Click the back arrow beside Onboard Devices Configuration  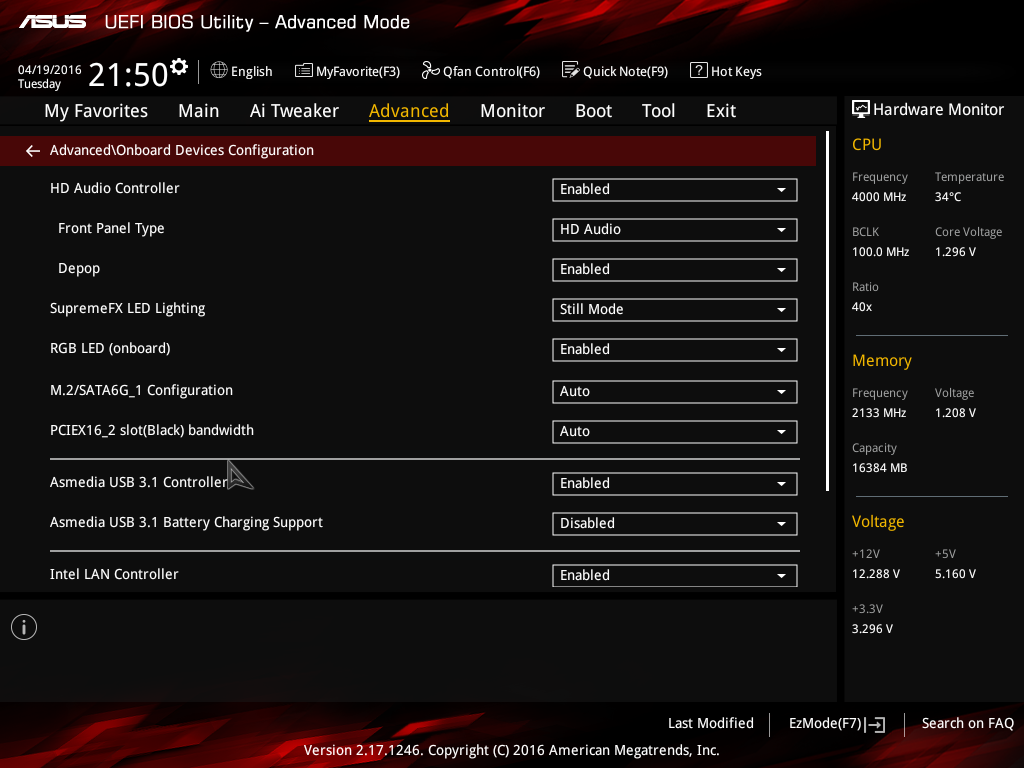(33, 151)
